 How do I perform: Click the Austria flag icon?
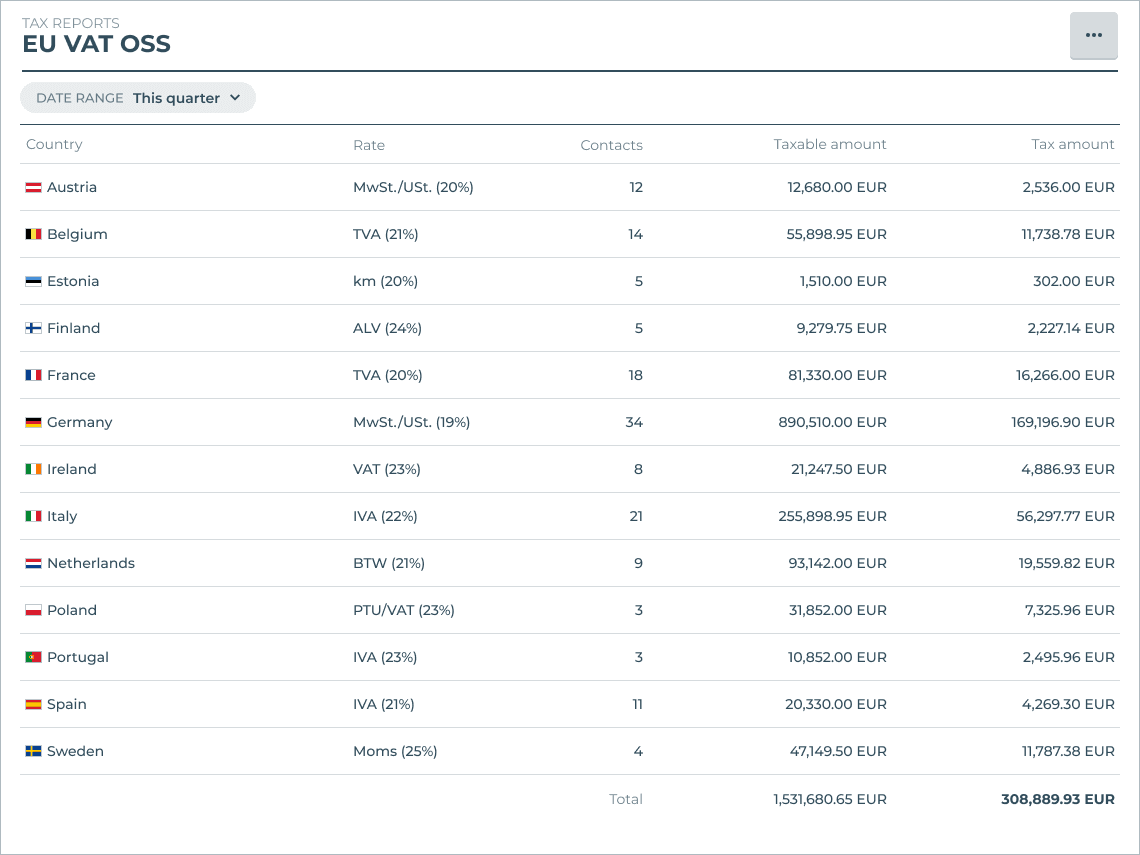33,188
